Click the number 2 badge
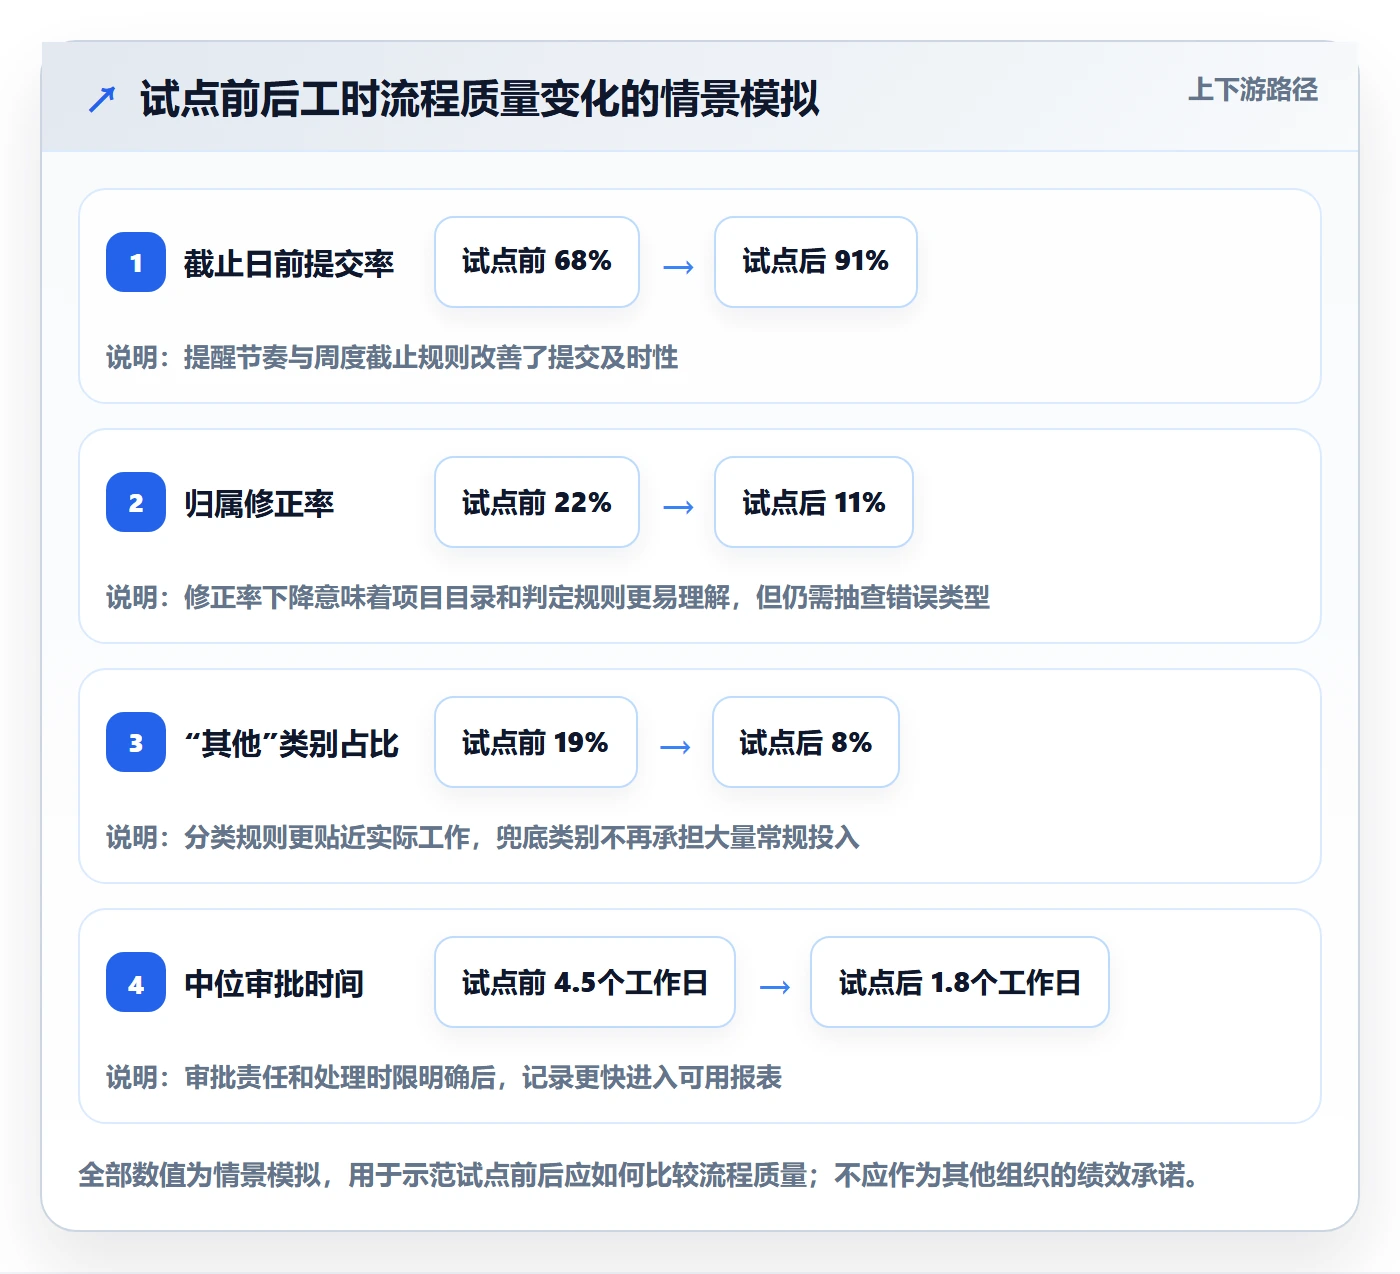The width and height of the screenshot is (1400, 1274). (136, 502)
